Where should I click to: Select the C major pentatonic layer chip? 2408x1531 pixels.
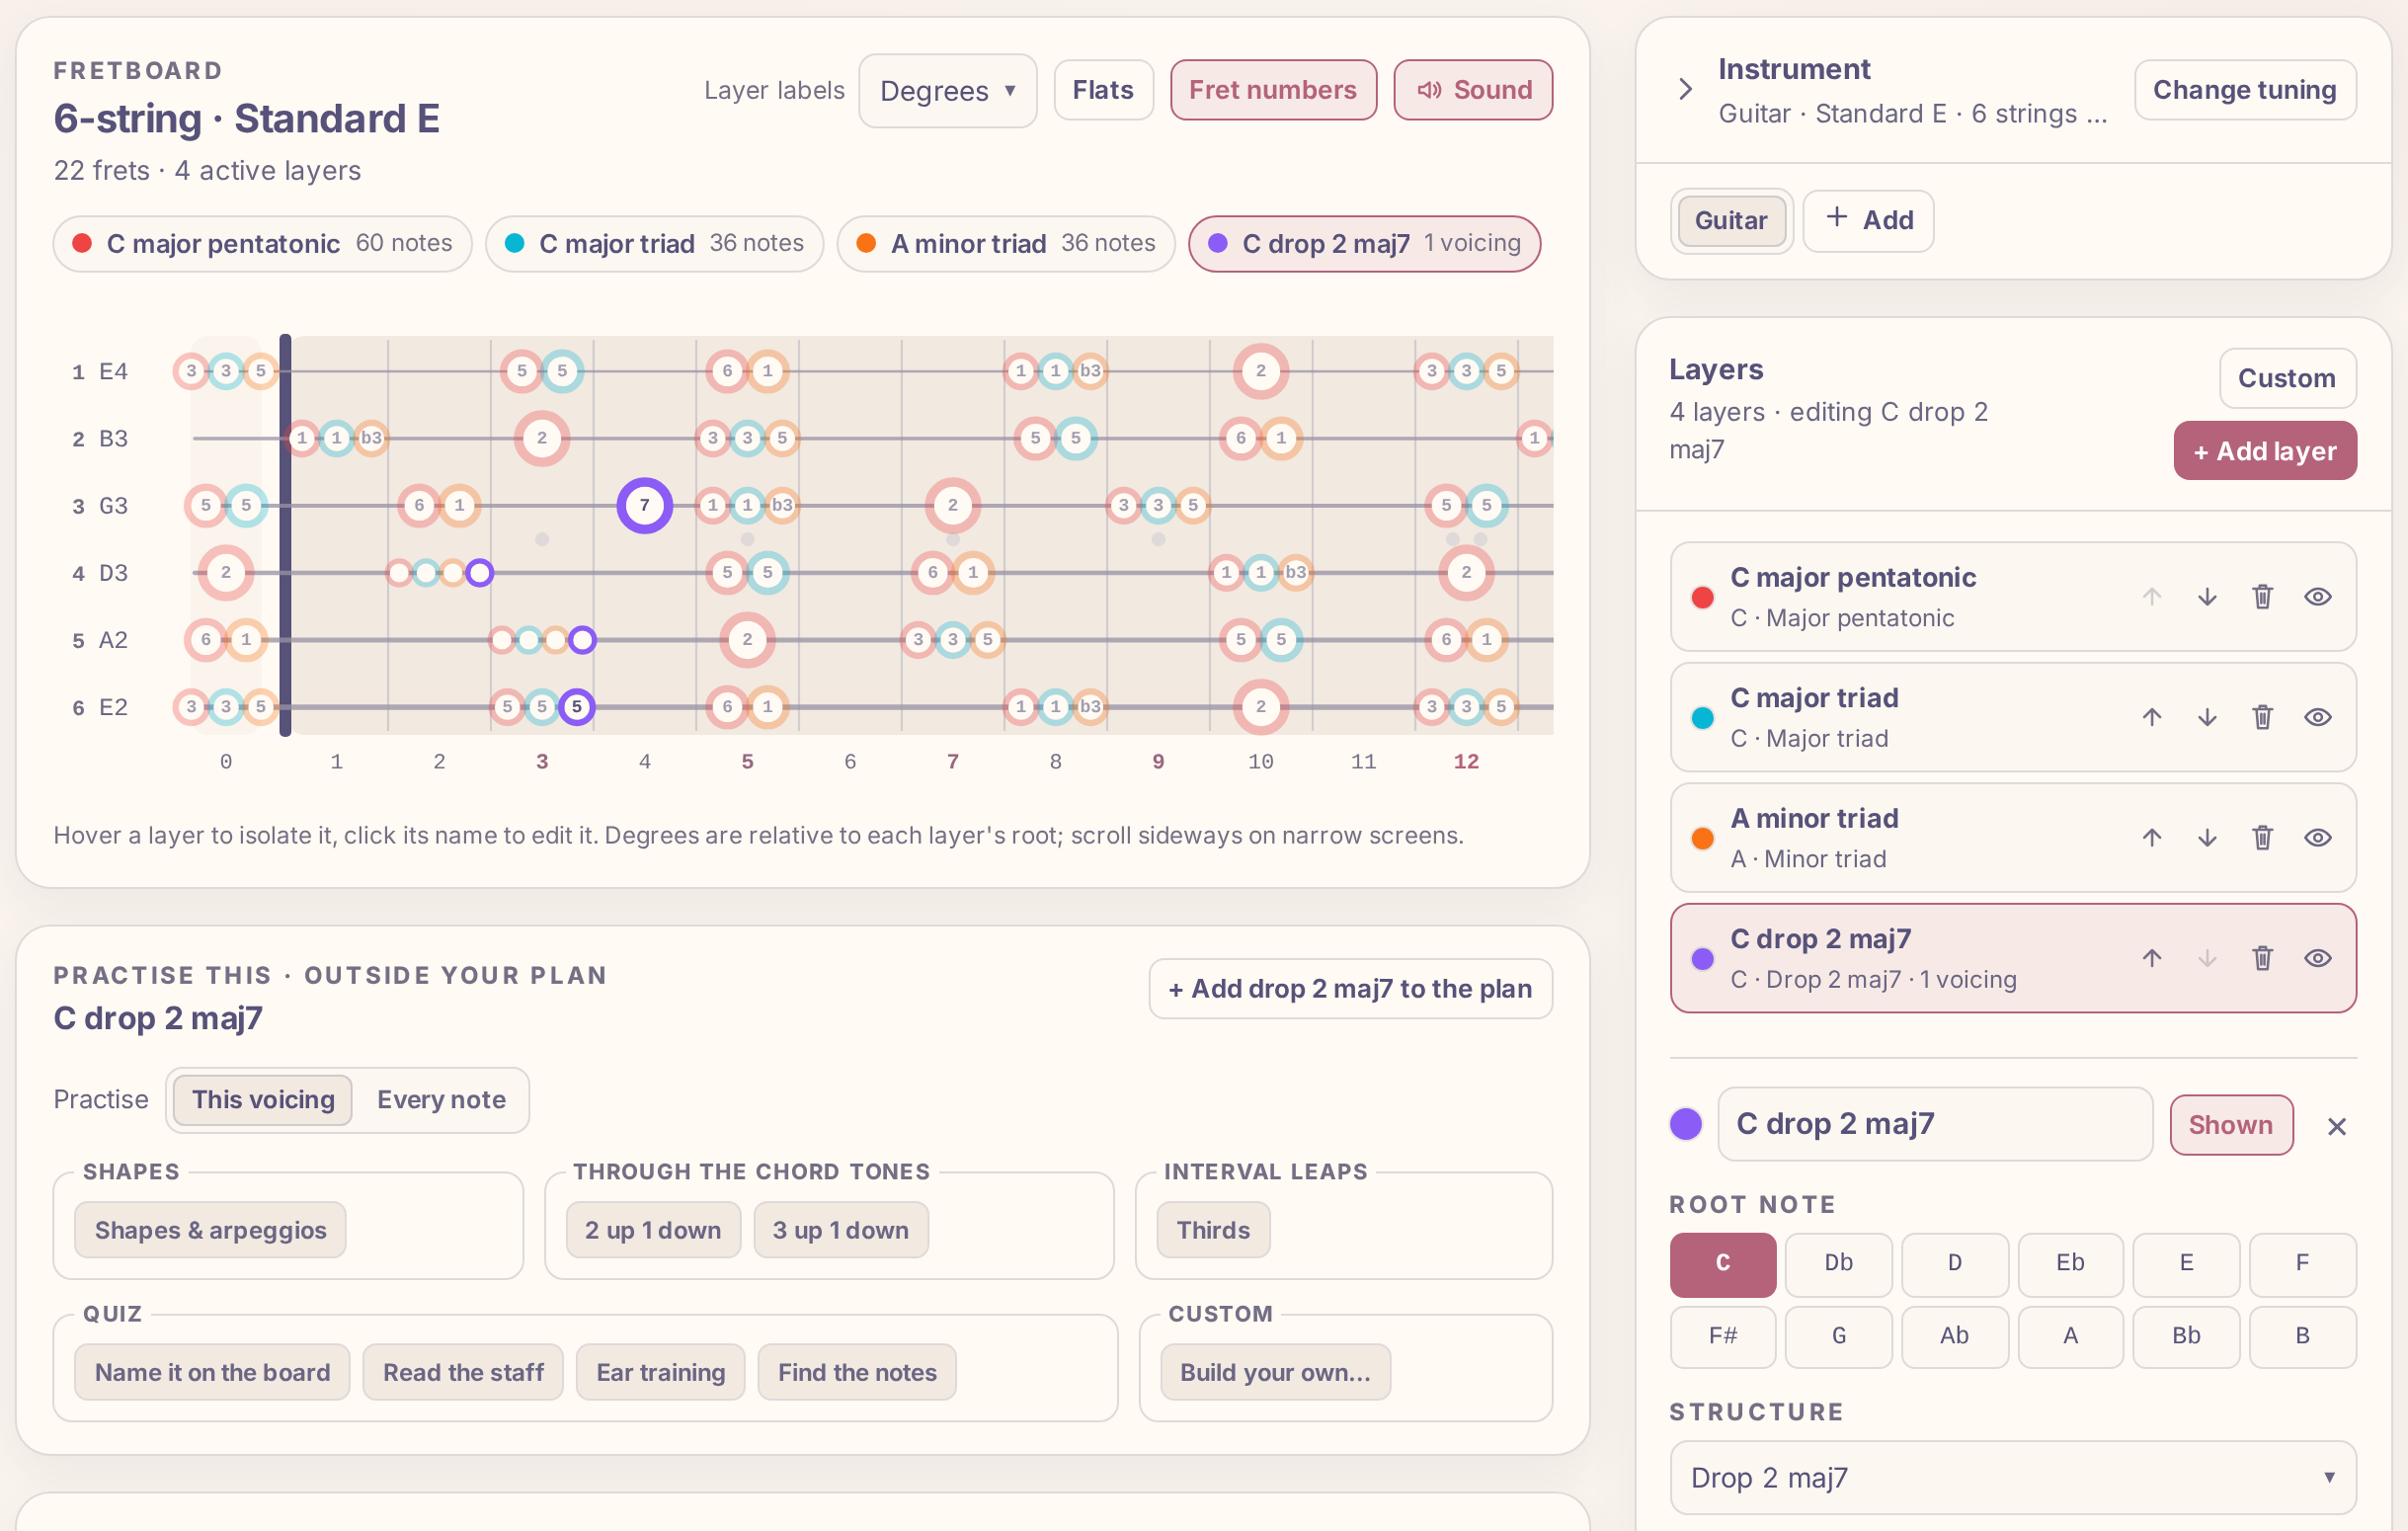coord(262,244)
